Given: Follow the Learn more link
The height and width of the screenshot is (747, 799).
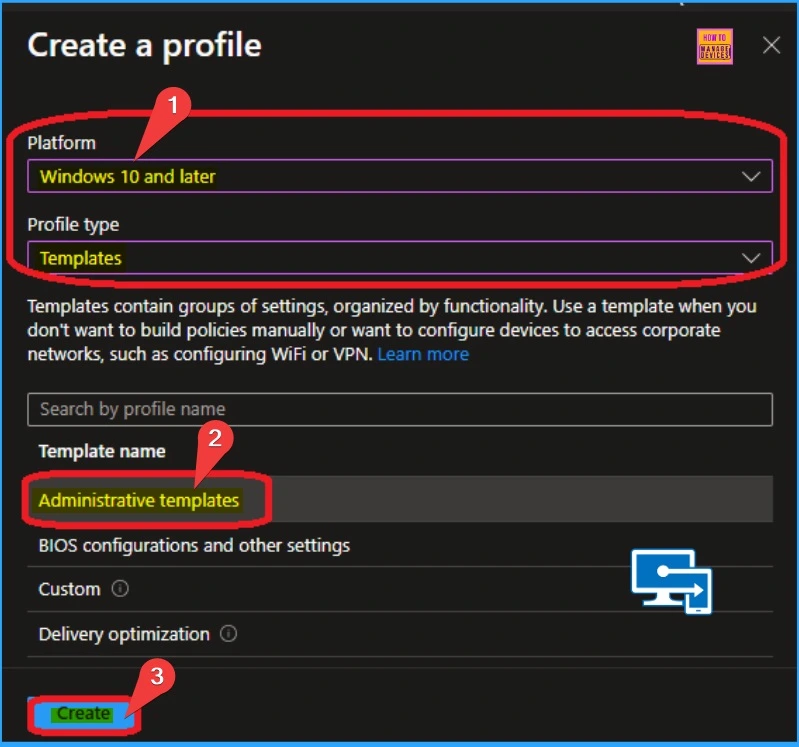Looking at the screenshot, I should tap(423, 354).
